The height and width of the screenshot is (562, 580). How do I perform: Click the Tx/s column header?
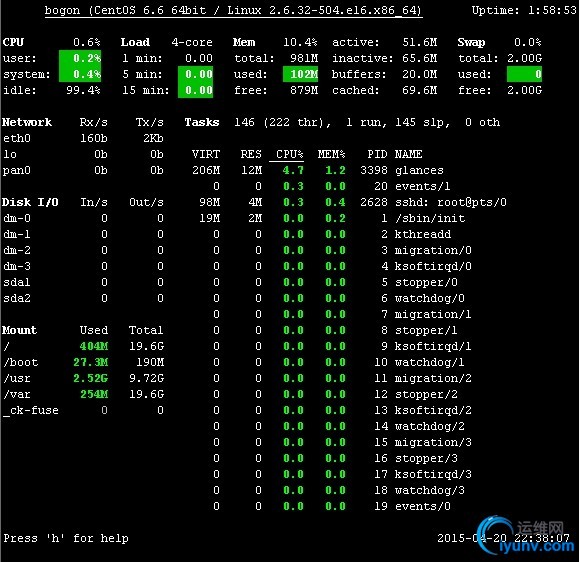pyautogui.click(x=149, y=122)
